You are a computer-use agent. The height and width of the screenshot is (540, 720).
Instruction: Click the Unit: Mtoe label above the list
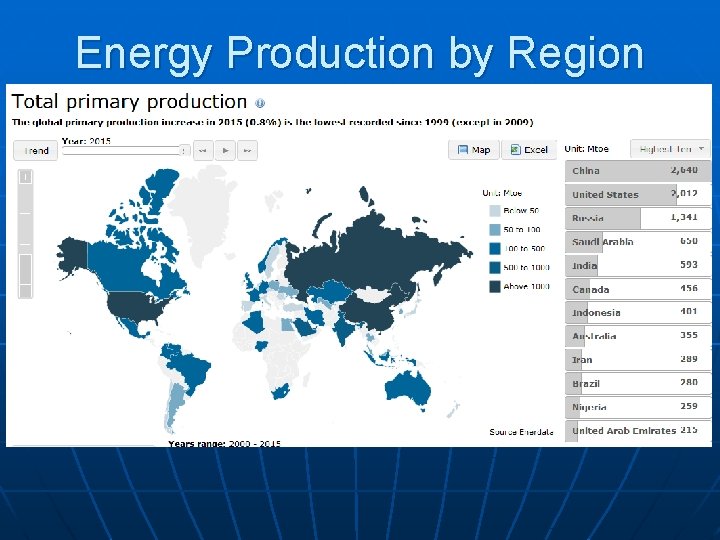tap(586, 149)
